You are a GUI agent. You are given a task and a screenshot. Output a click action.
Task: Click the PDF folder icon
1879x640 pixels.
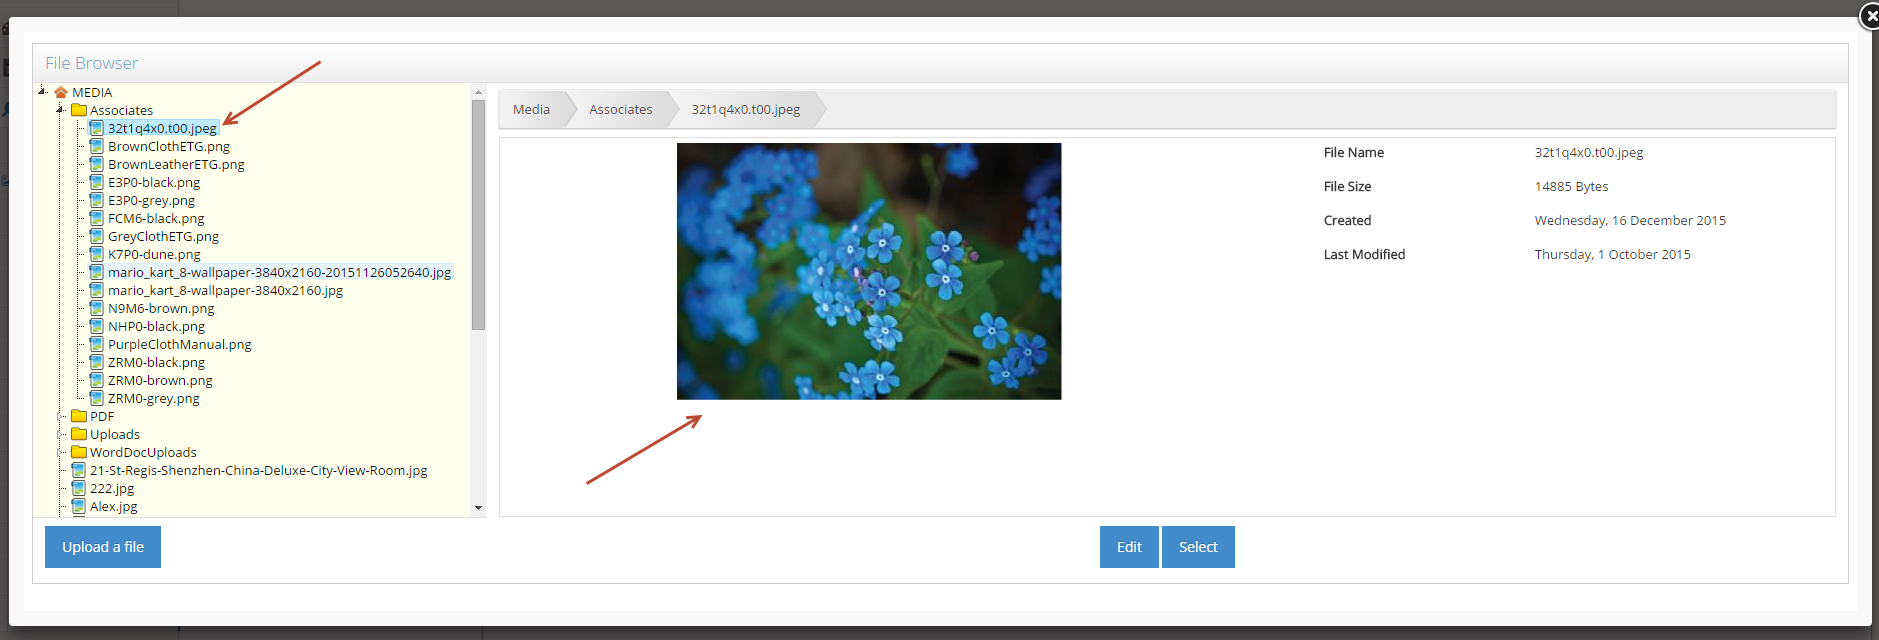click(x=79, y=416)
